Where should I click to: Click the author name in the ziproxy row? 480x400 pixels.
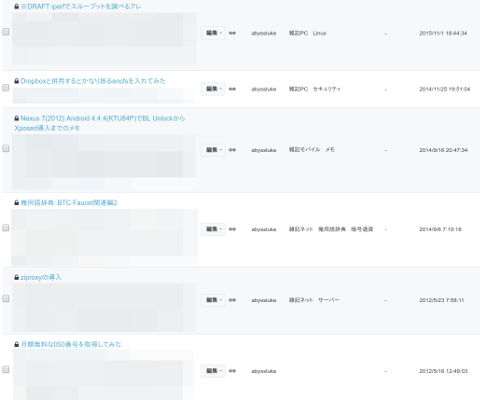[x=264, y=300]
